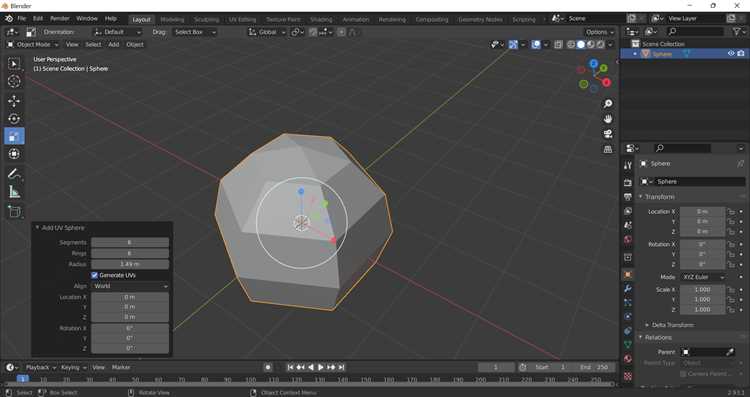750x397 pixels.
Task: Open the Object Data green triangle tab
Action: click(x=628, y=345)
